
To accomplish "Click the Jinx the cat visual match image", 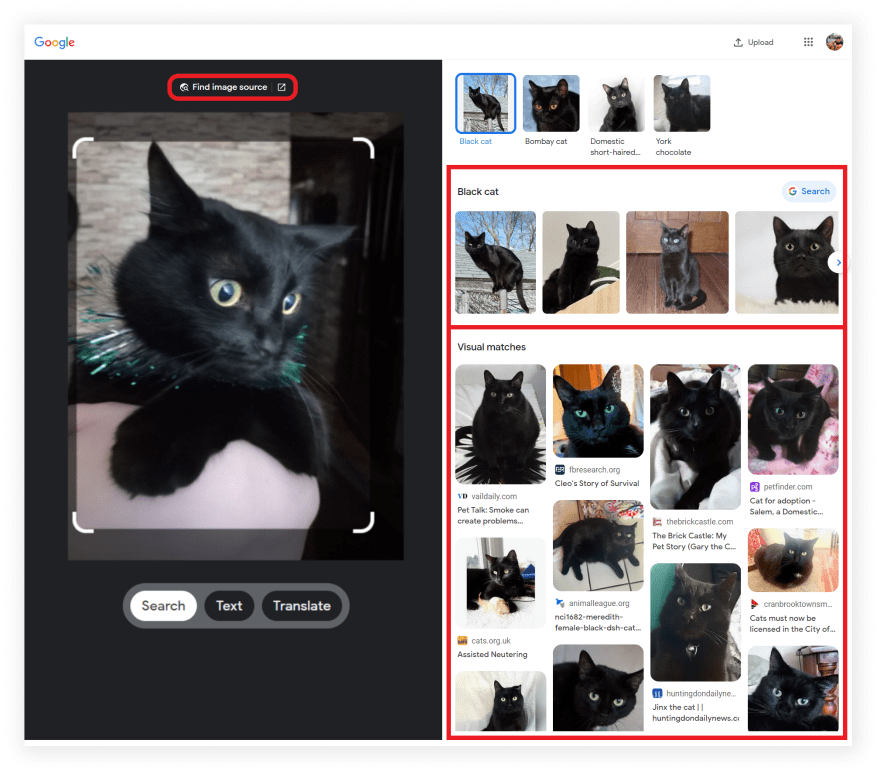I will click(695, 623).
